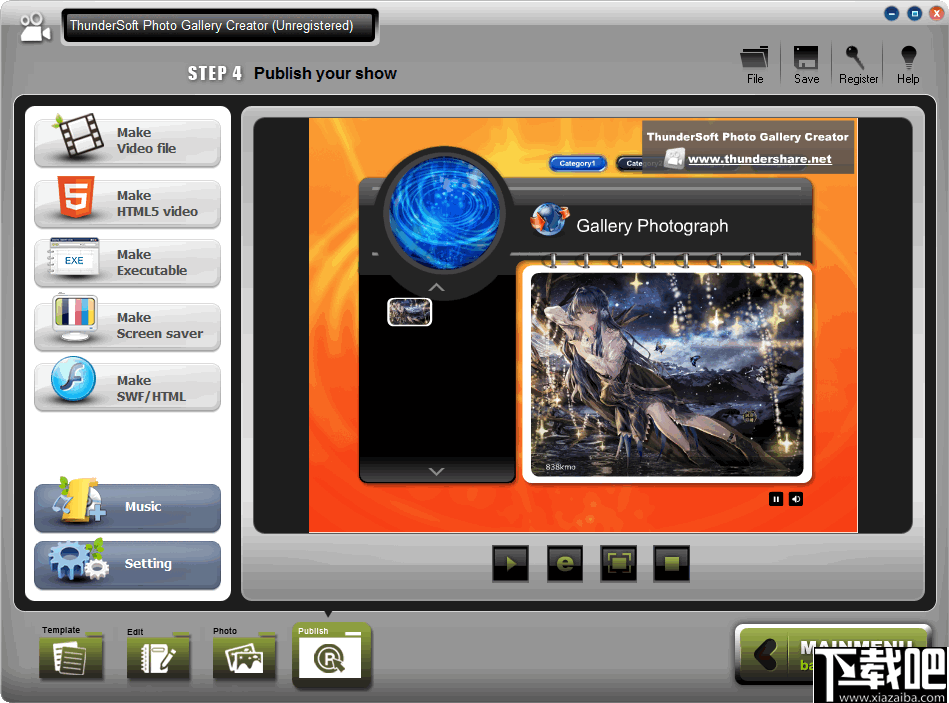Image resolution: width=949 pixels, height=703 pixels.
Task: Choose Make HTML5 video output
Action: pyautogui.click(x=127, y=204)
